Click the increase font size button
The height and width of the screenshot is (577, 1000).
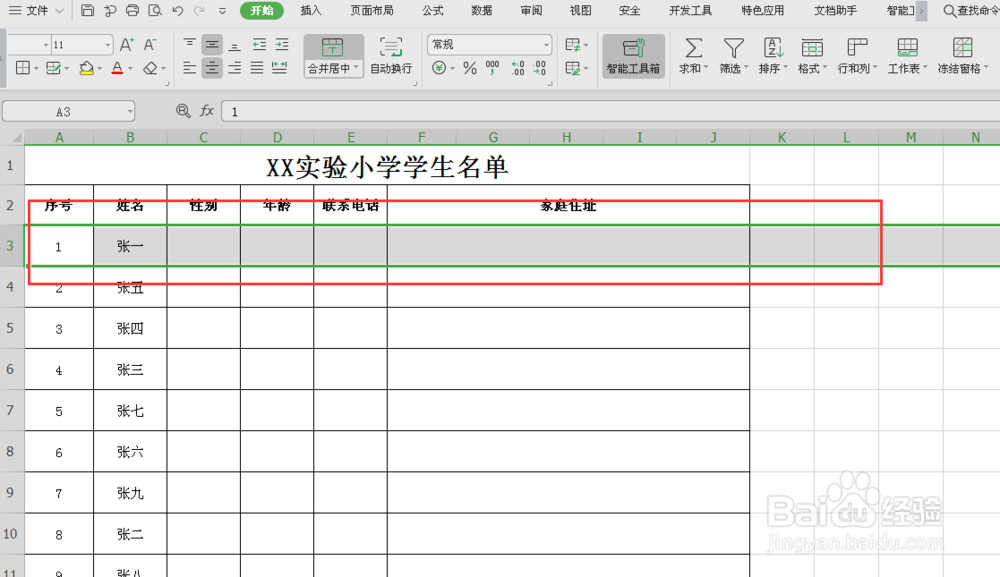(x=126, y=44)
